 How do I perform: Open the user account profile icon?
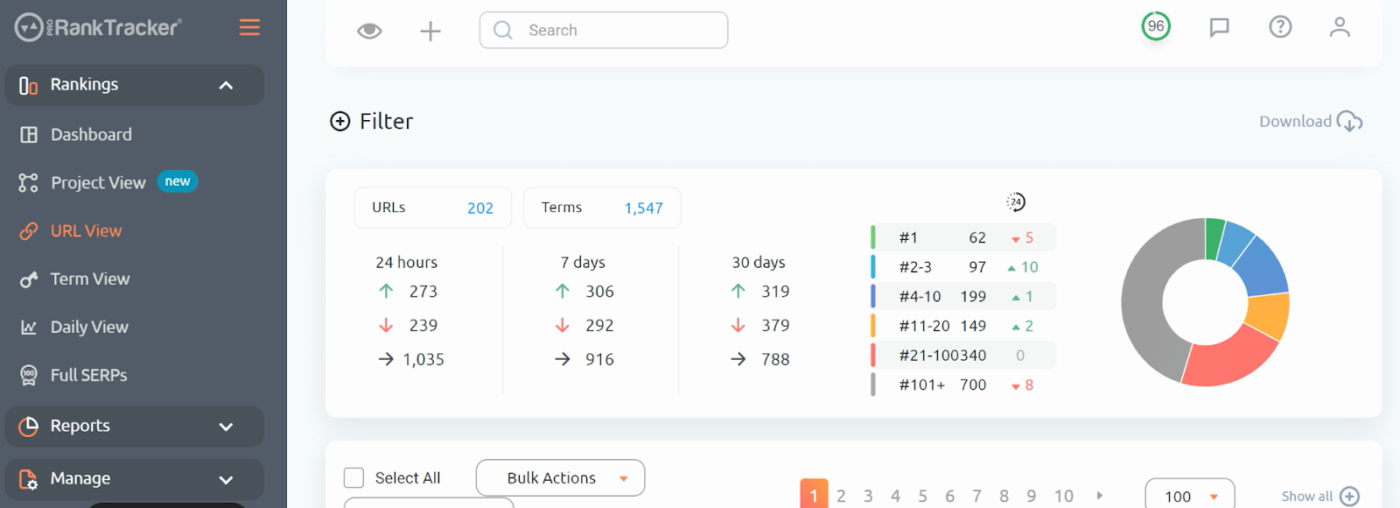coord(1340,27)
